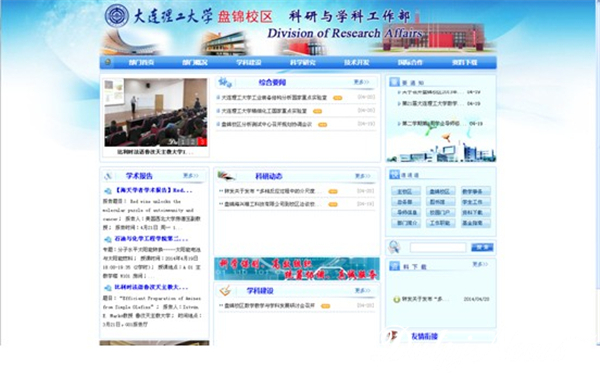Click the search text input field
This screenshot has height=376, width=600.
pyautogui.click(x=438, y=247)
